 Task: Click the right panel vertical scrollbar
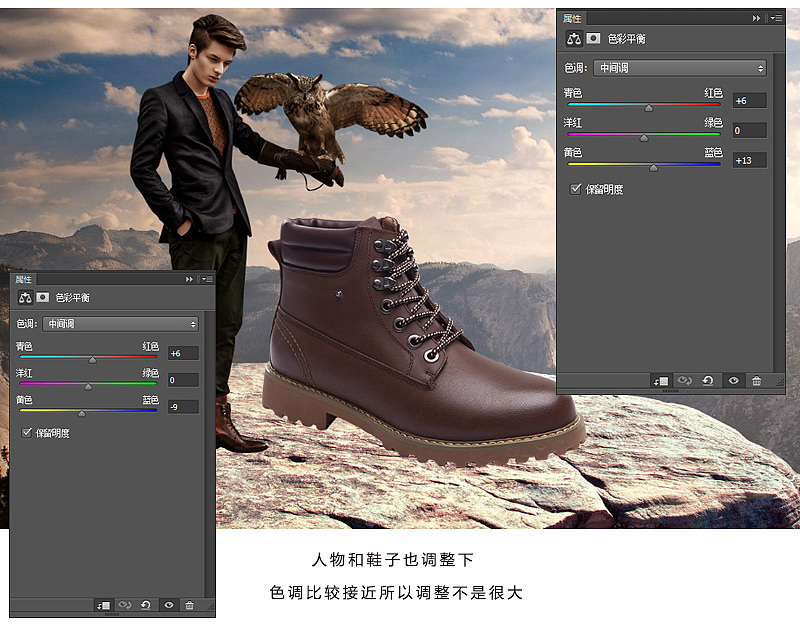pyautogui.click(x=779, y=212)
